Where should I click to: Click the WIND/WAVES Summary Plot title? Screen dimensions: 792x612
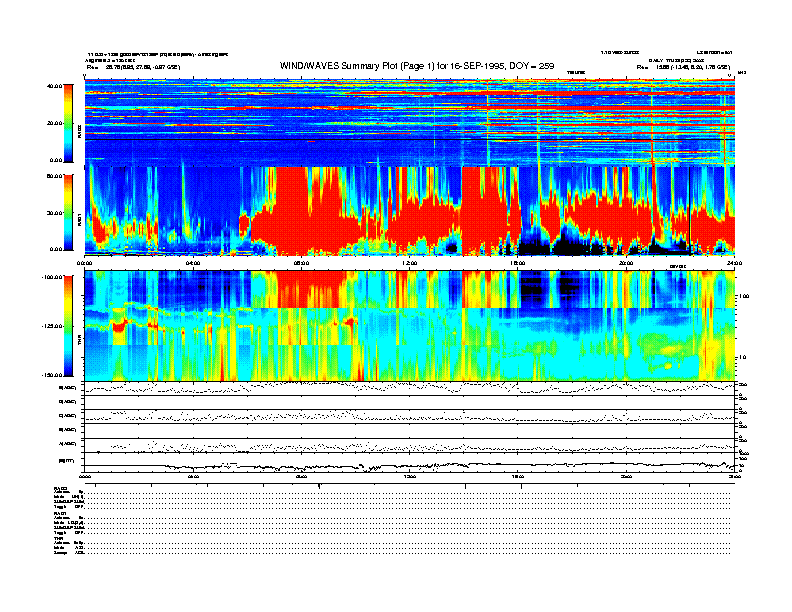tap(417, 66)
